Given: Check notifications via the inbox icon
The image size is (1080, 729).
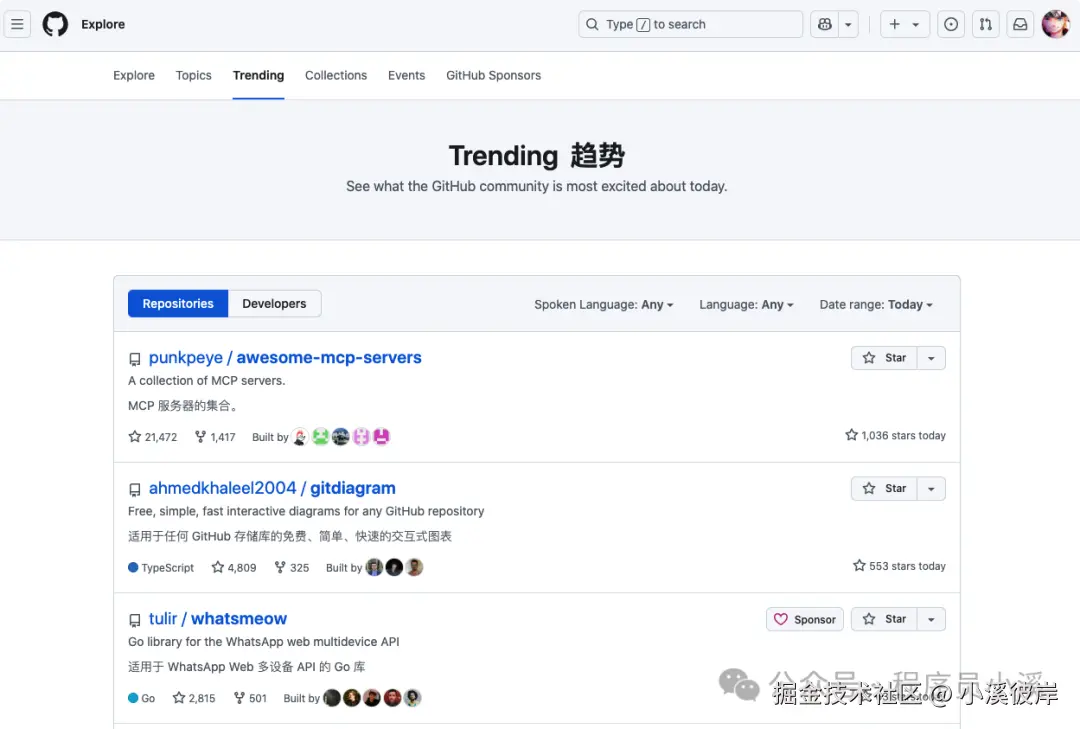Looking at the screenshot, I should (x=1020, y=24).
